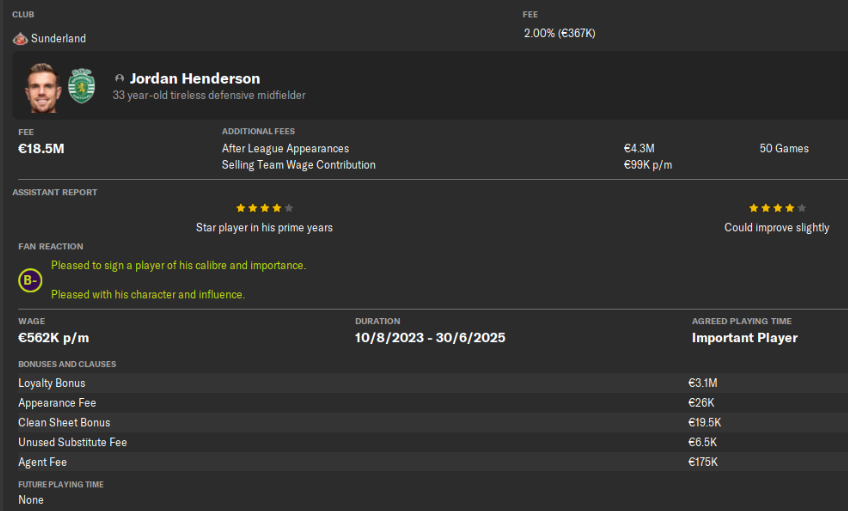Click the contract duration dates
The height and width of the screenshot is (511, 848).
tap(430, 338)
